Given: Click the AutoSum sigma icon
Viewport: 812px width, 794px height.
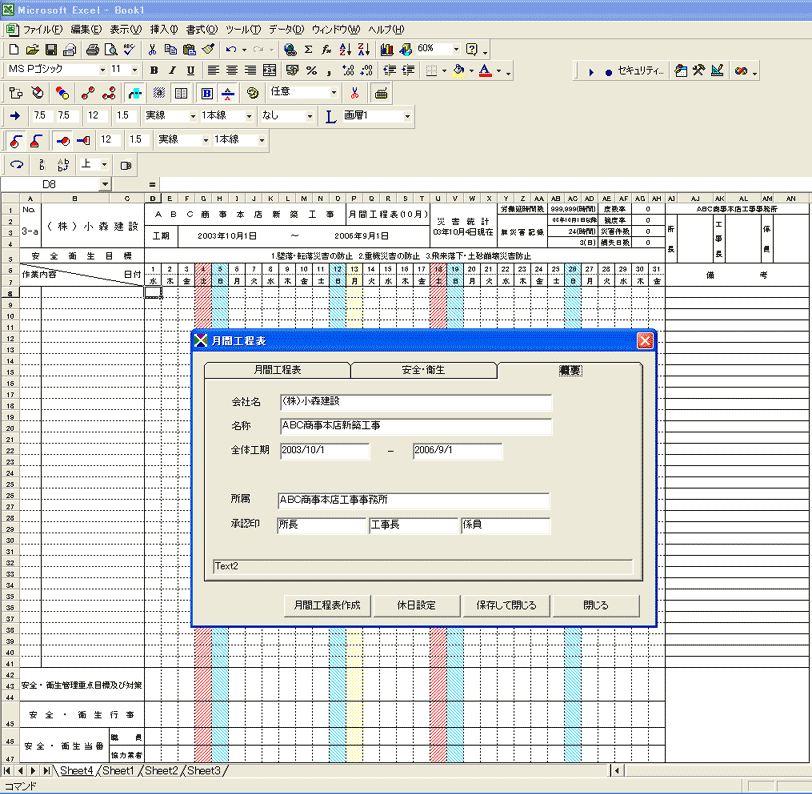Looking at the screenshot, I should pyautogui.click(x=308, y=49).
